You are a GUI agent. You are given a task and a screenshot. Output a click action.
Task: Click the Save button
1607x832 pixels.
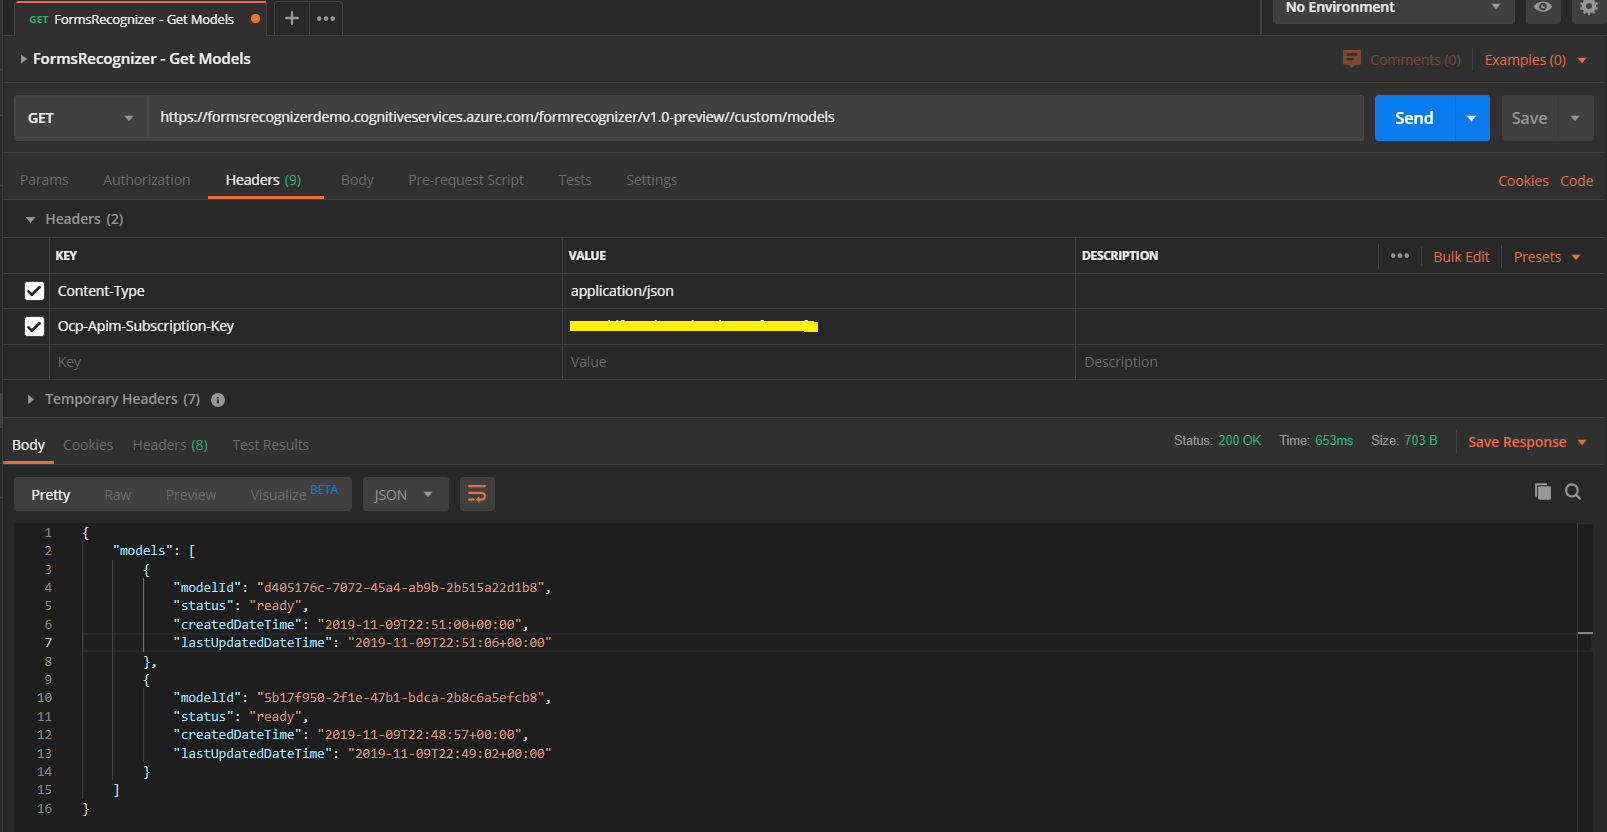tap(1529, 118)
